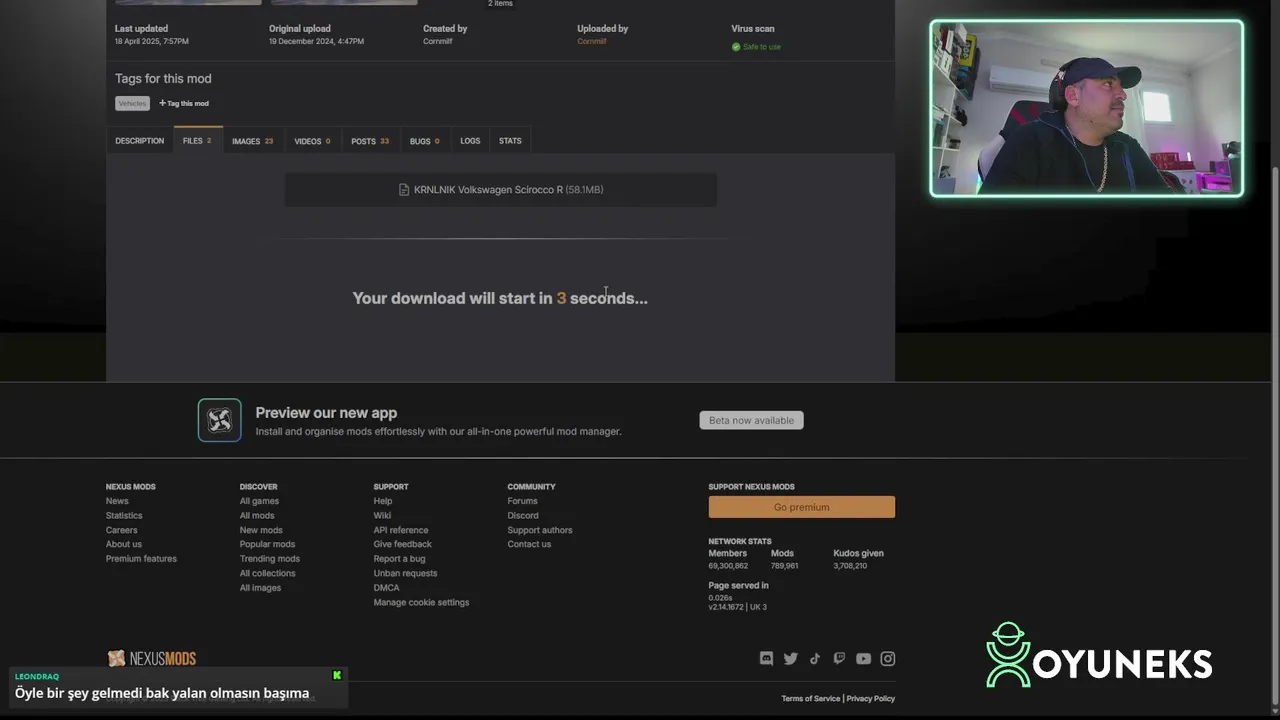Click the Nexus Mods footer logo
1280x720 pixels.
[x=152, y=658]
